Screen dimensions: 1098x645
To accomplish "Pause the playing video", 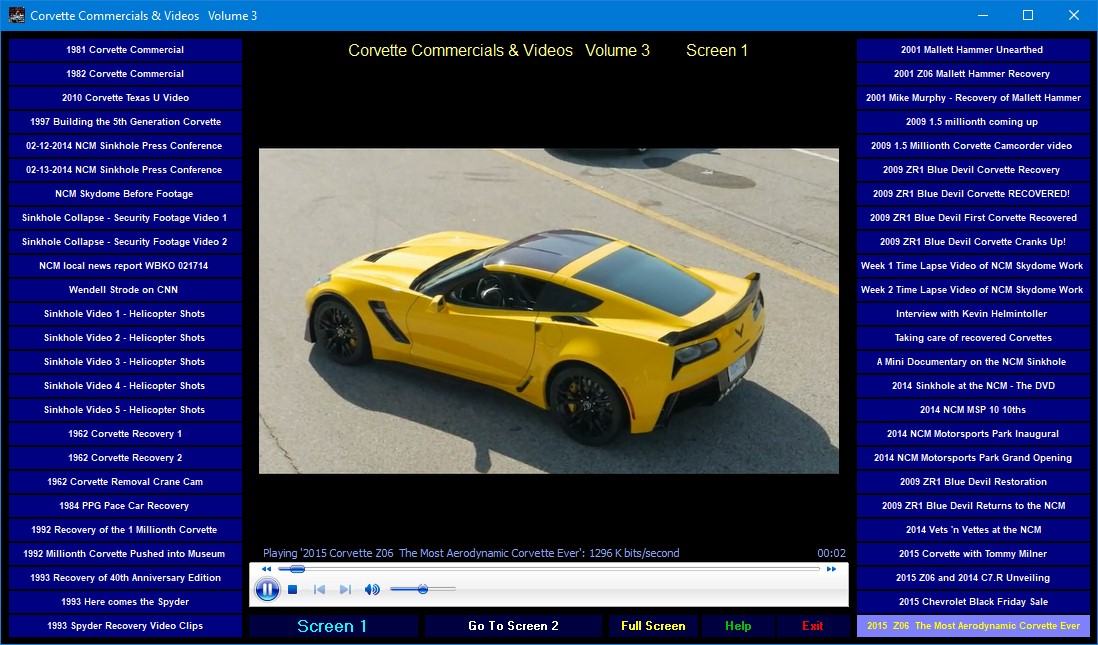I will (x=267, y=590).
